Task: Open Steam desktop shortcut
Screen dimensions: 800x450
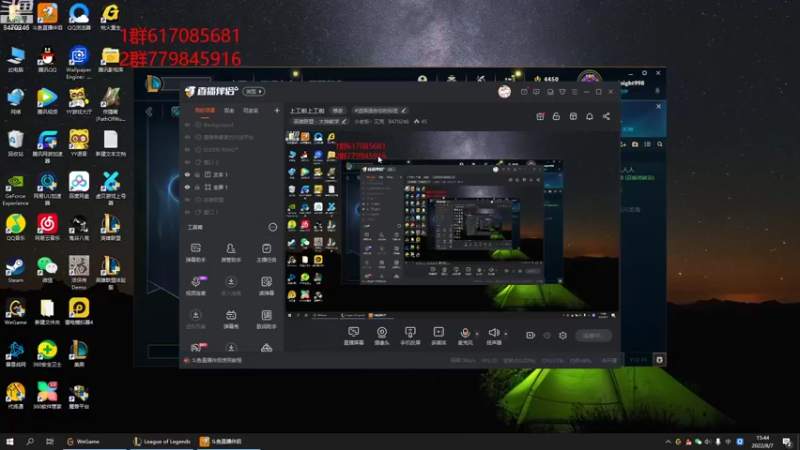Action: coord(15,270)
